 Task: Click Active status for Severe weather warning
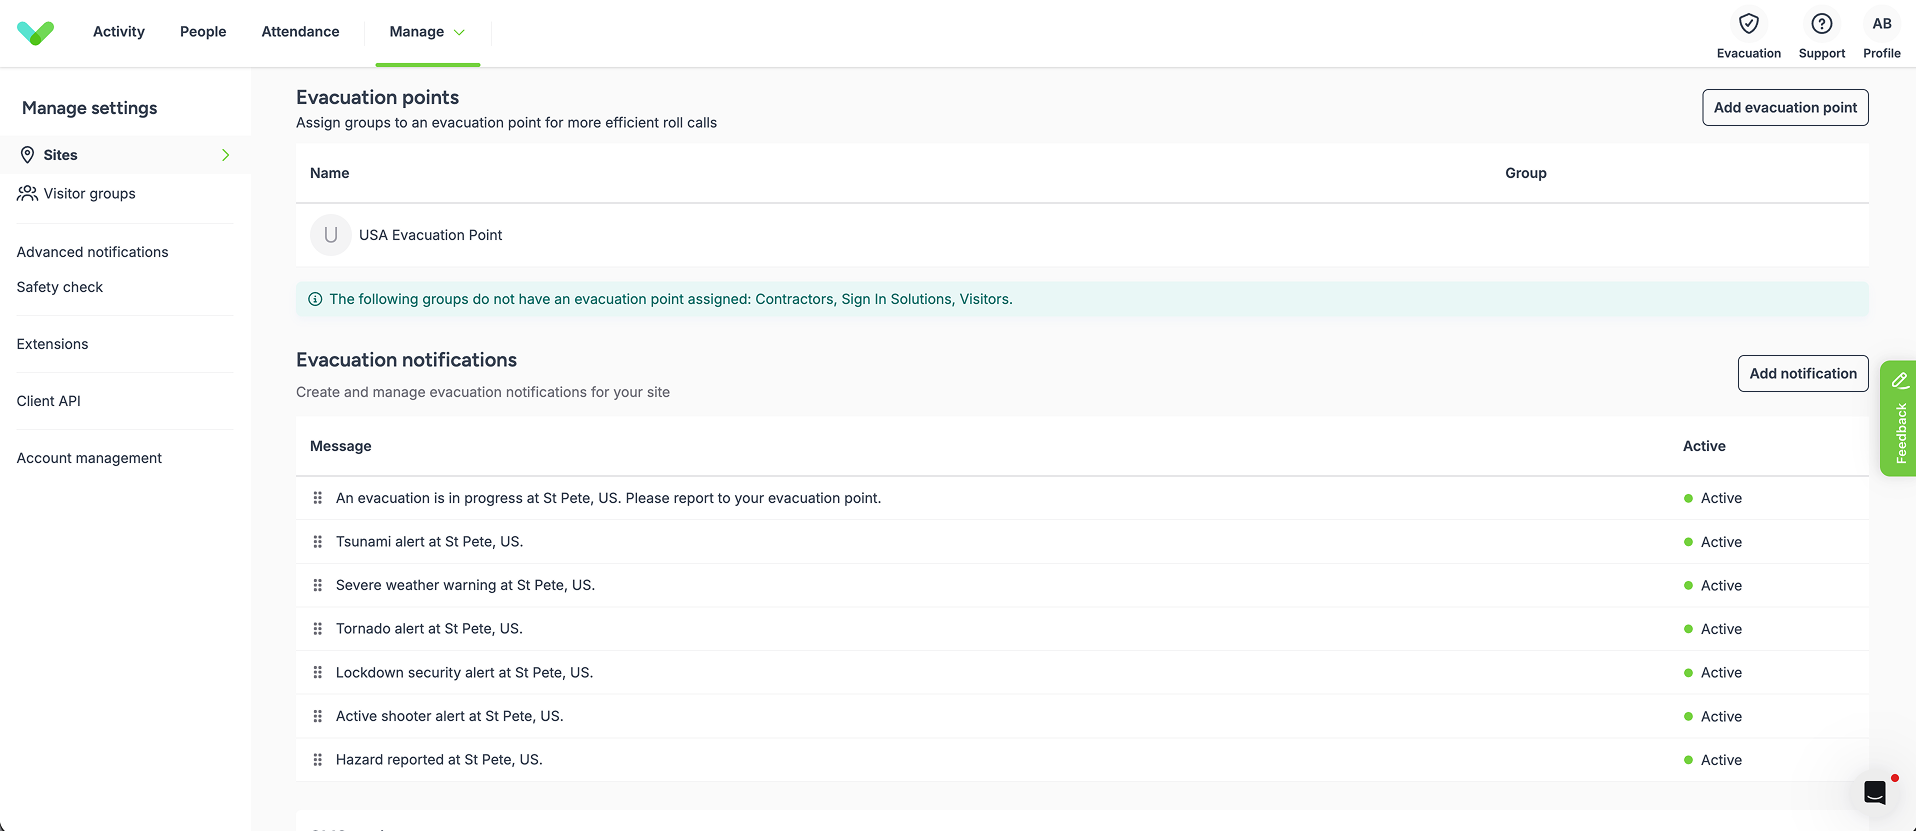(1713, 585)
